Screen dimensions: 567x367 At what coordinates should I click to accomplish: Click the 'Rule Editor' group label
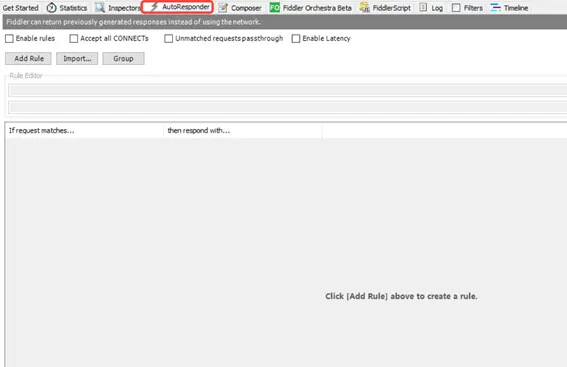[x=26, y=76]
